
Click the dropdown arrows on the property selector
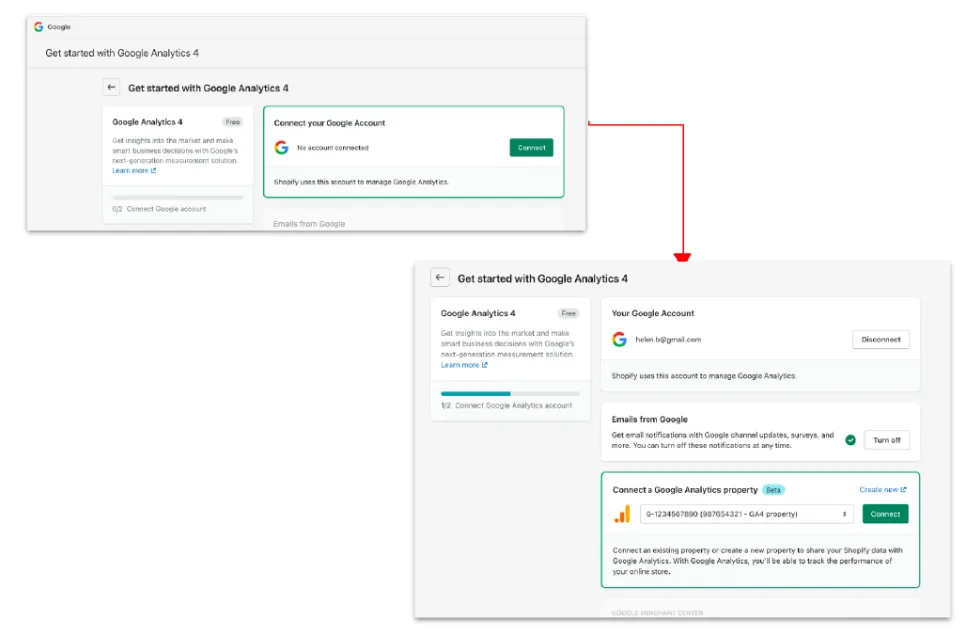[844, 514]
